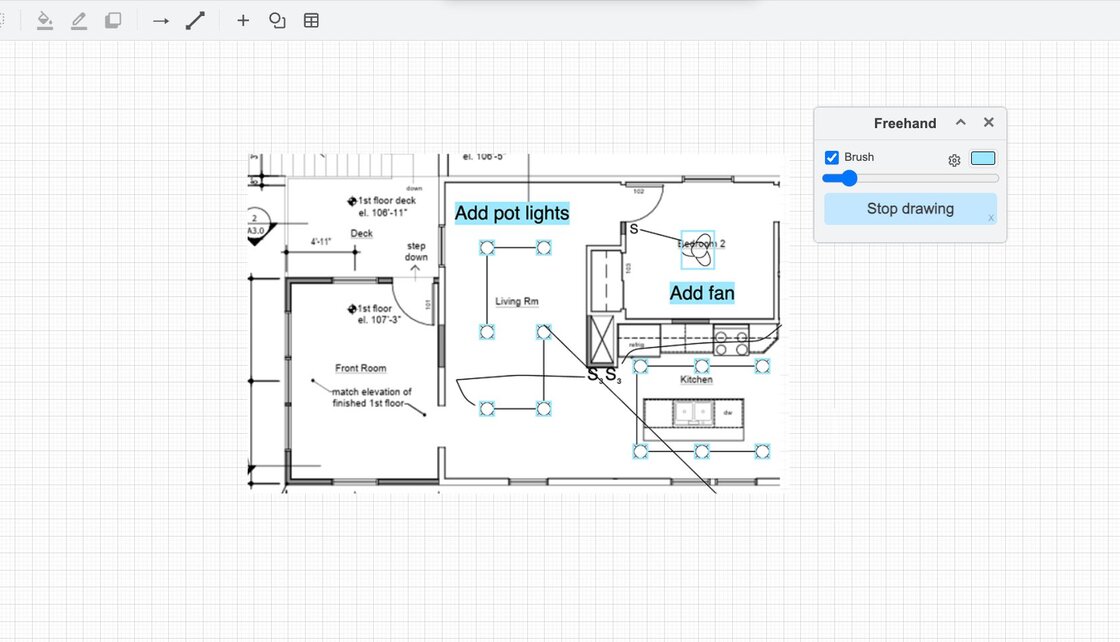Click the 'Add fan' label
1120x642 pixels.
702,293
